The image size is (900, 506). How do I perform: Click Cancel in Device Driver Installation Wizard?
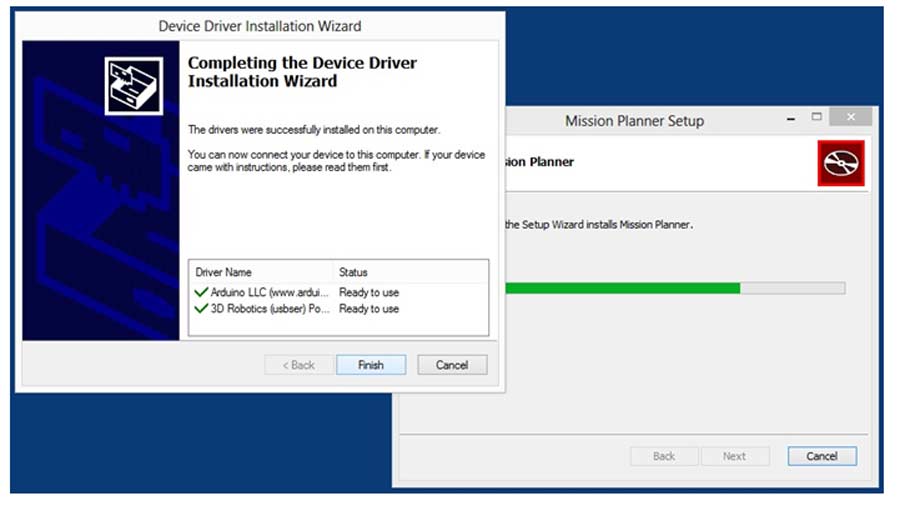tap(452, 365)
